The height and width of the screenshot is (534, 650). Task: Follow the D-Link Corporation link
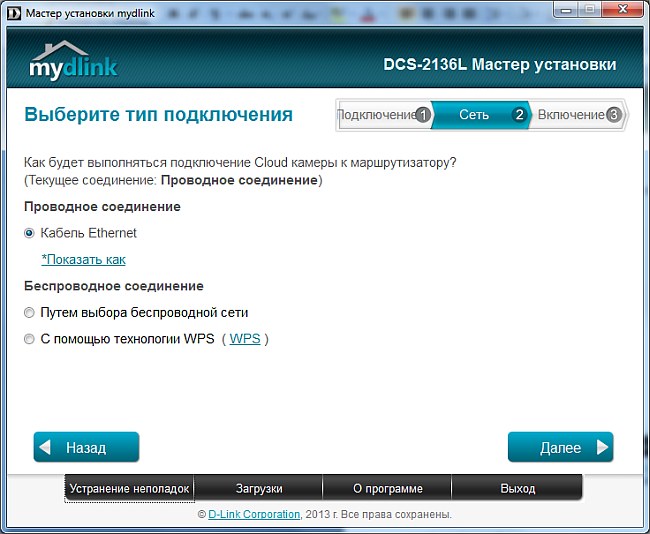pyautogui.click(x=254, y=514)
